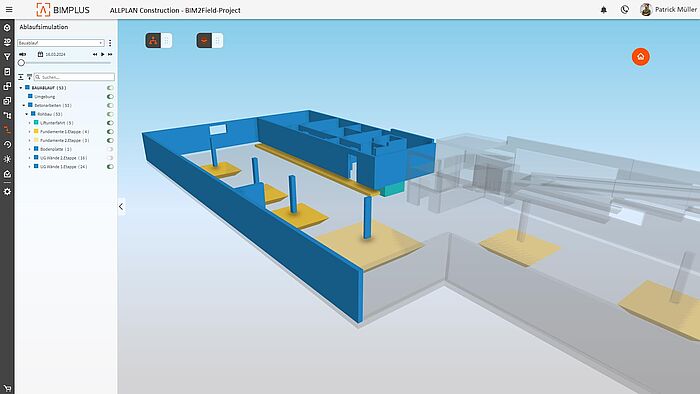Click the simulation timeline slider handle
Image resolution: width=700 pixels, height=394 pixels.
click(21, 63)
